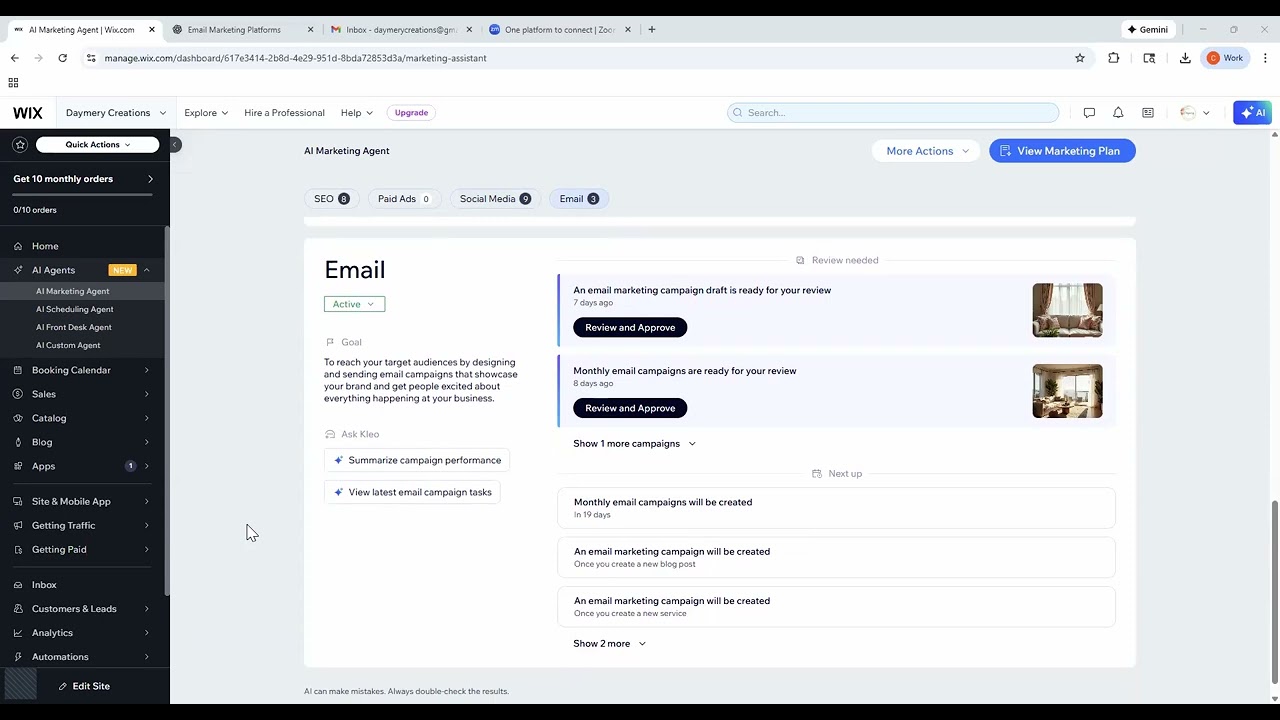Switch to the Social Media tab
The image size is (1280, 720).
[x=495, y=199]
